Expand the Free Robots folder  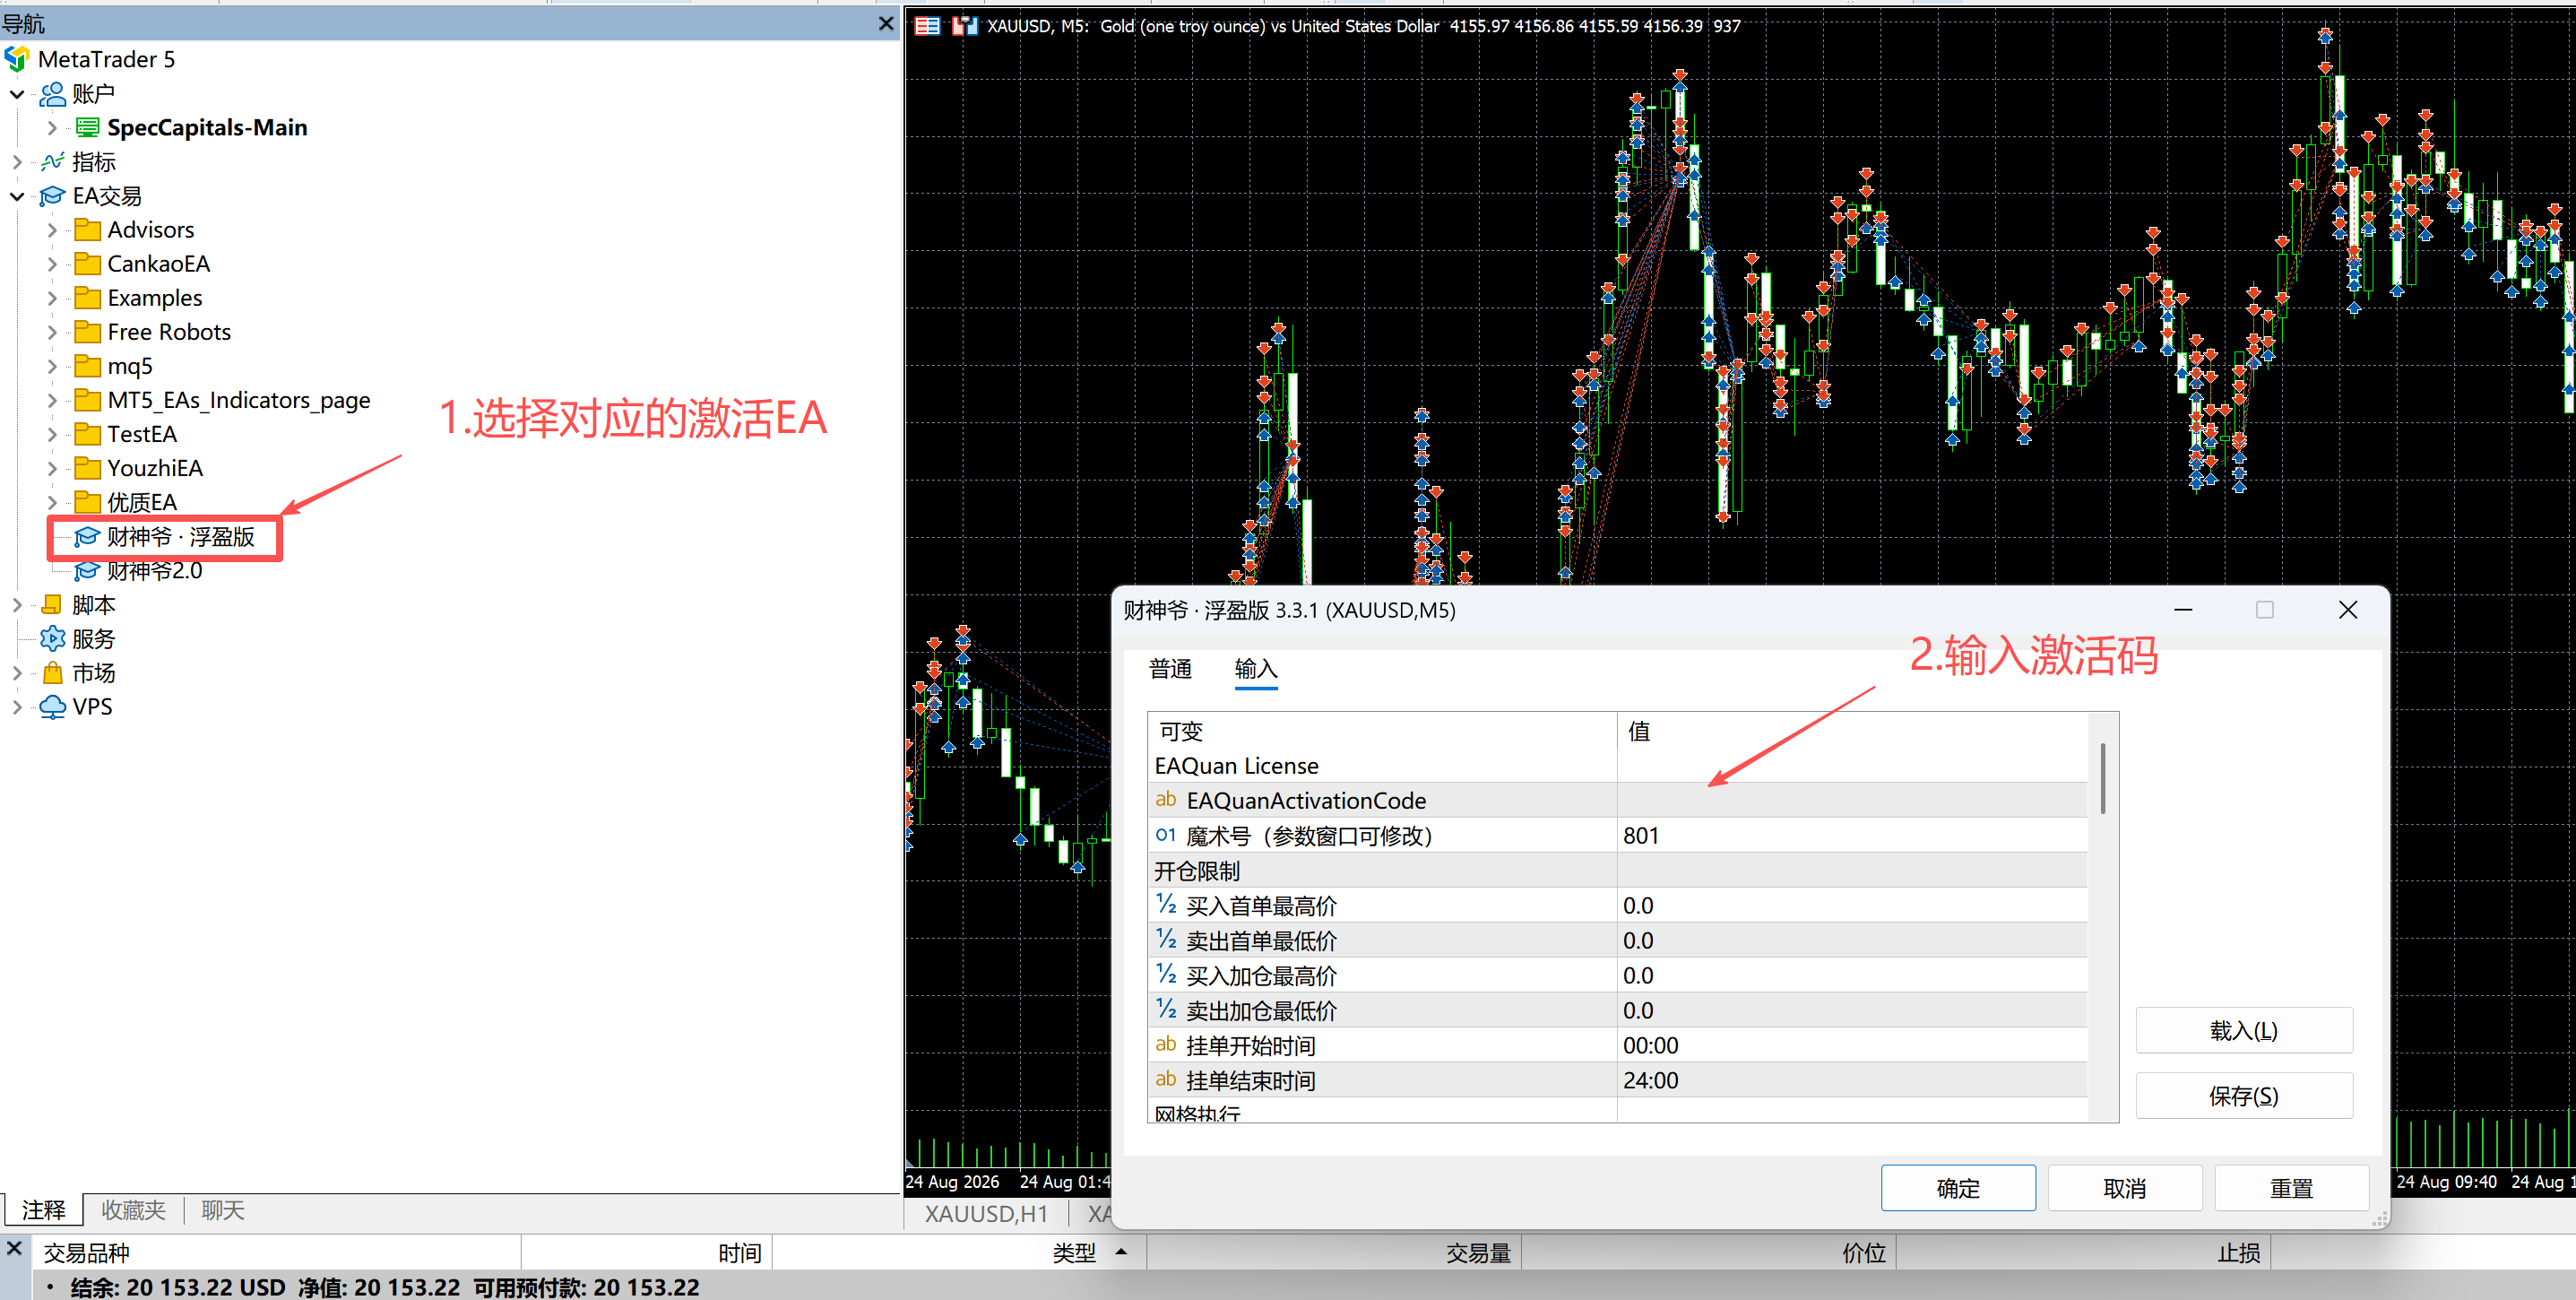click(52, 332)
